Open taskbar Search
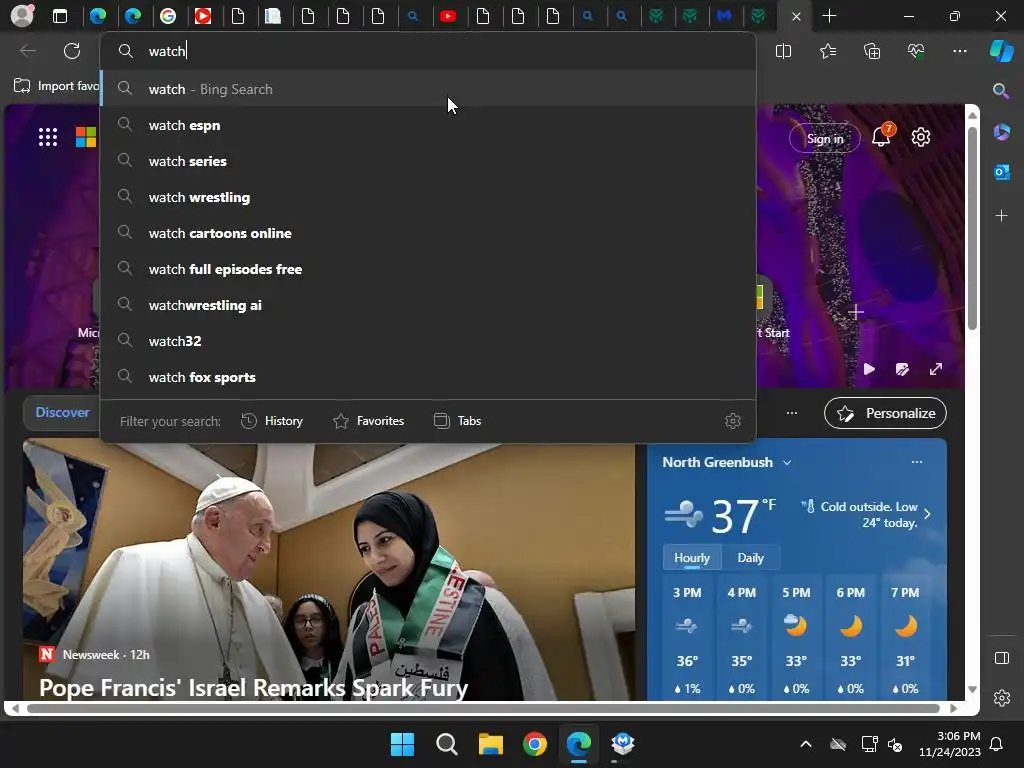 click(447, 744)
